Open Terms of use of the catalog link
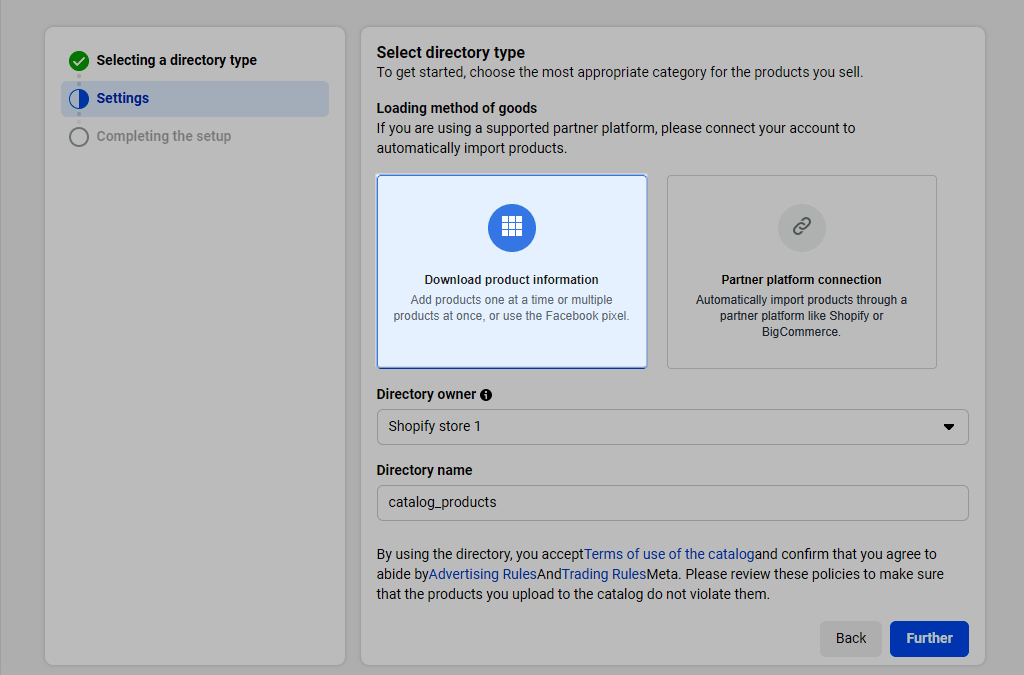Image resolution: width=1024 pixels, height=675 pixels. 669,554
